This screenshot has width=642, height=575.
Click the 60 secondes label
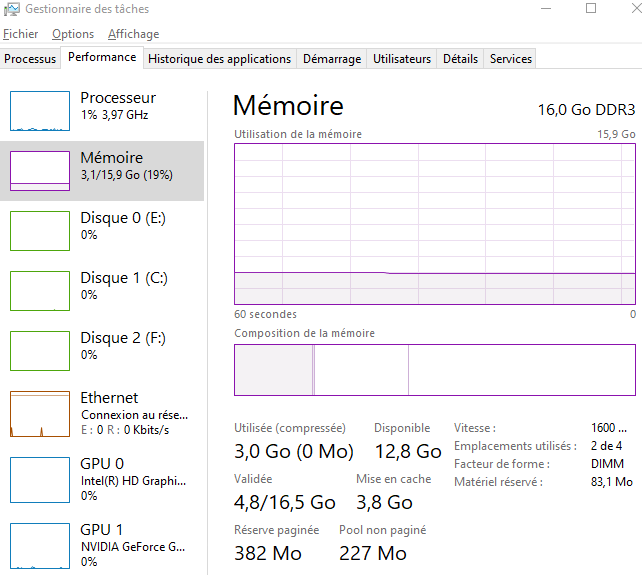click(x=265, y=315)
